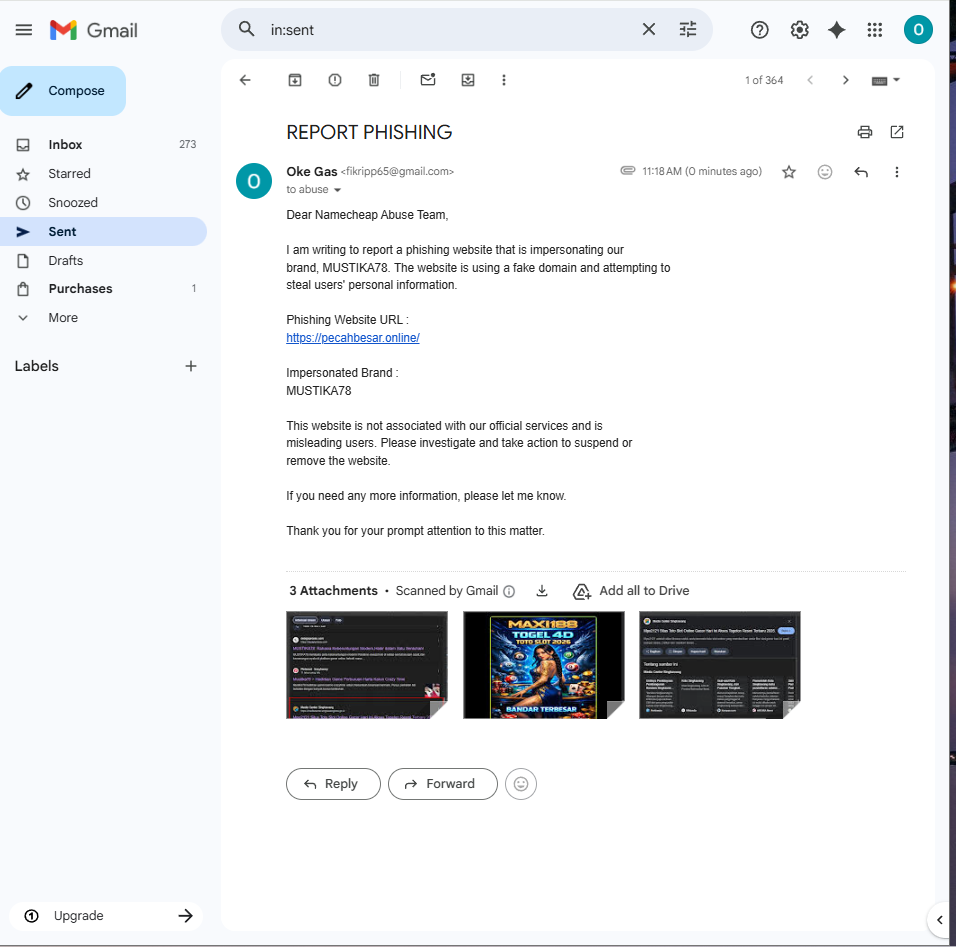
Task: Archive this email
Action: pyautogui.click(x=295, y=80)
